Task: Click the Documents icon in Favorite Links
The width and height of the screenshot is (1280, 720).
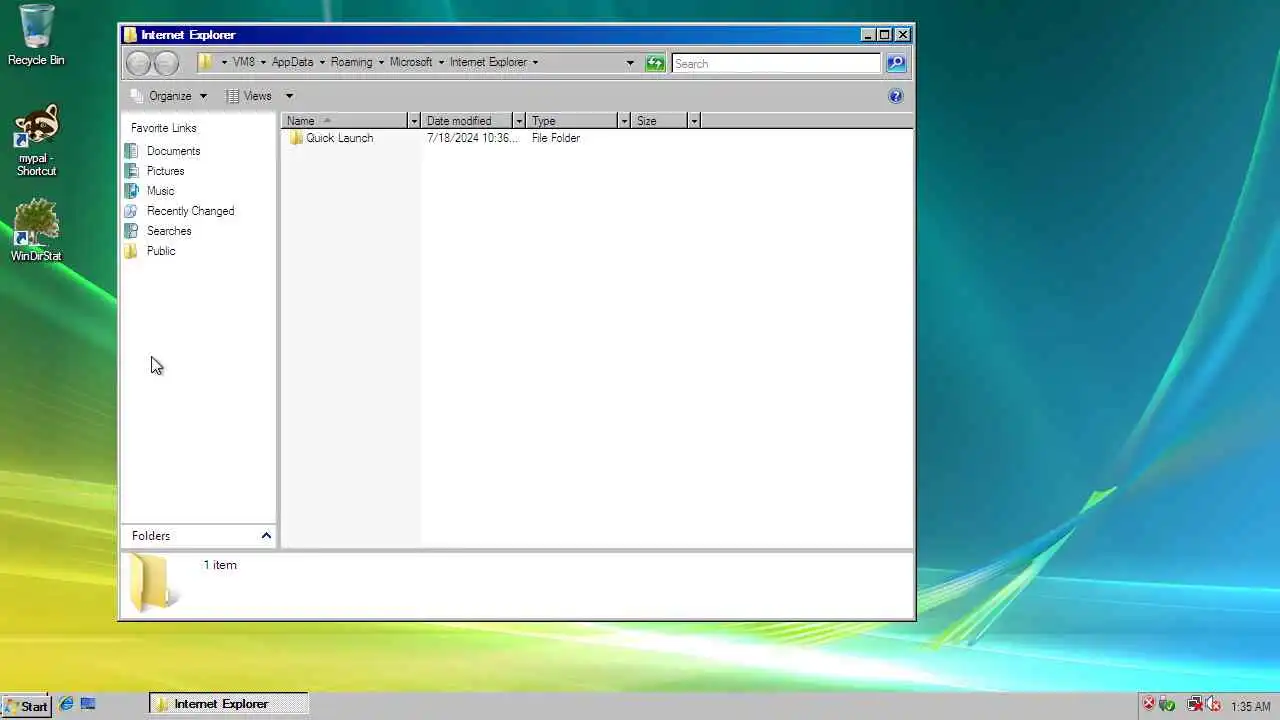Action: (x=131, y=151)
